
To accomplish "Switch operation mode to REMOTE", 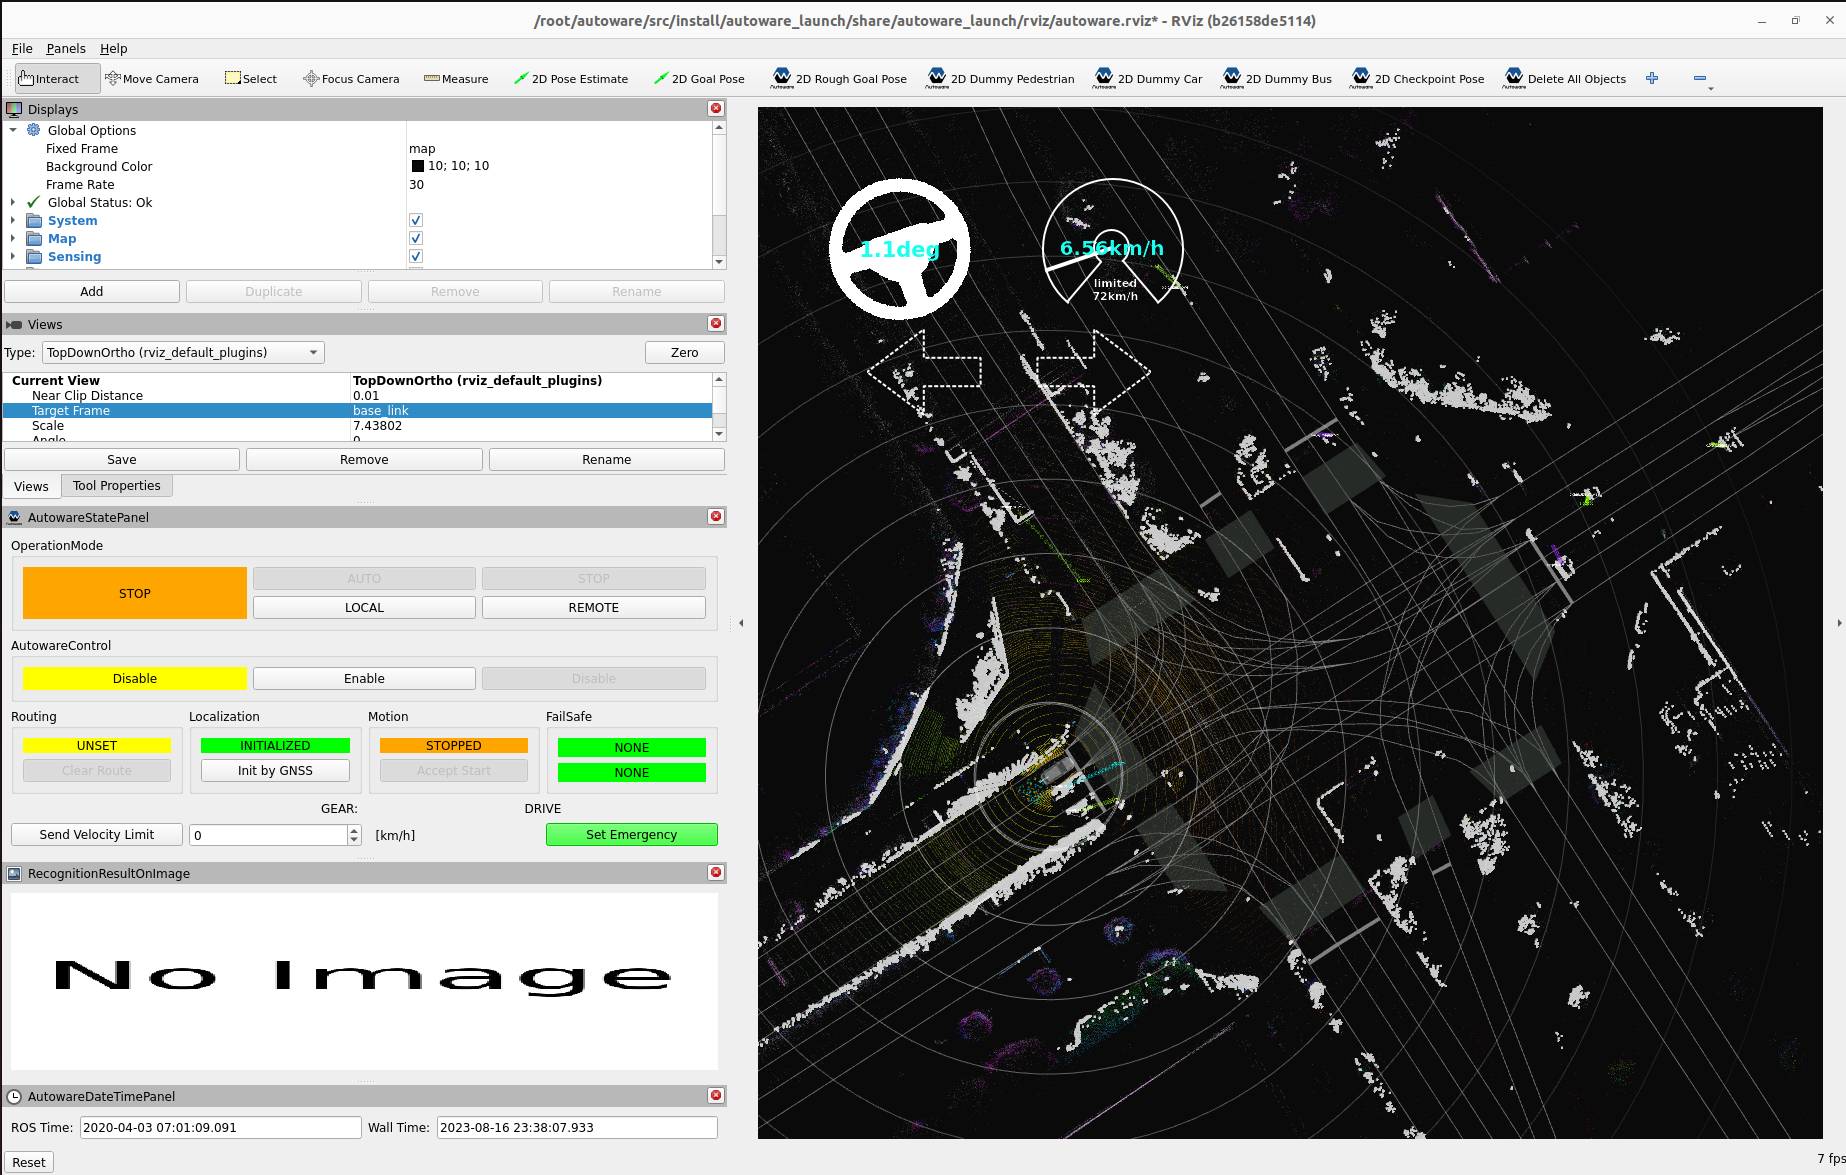I will [594, 607].
